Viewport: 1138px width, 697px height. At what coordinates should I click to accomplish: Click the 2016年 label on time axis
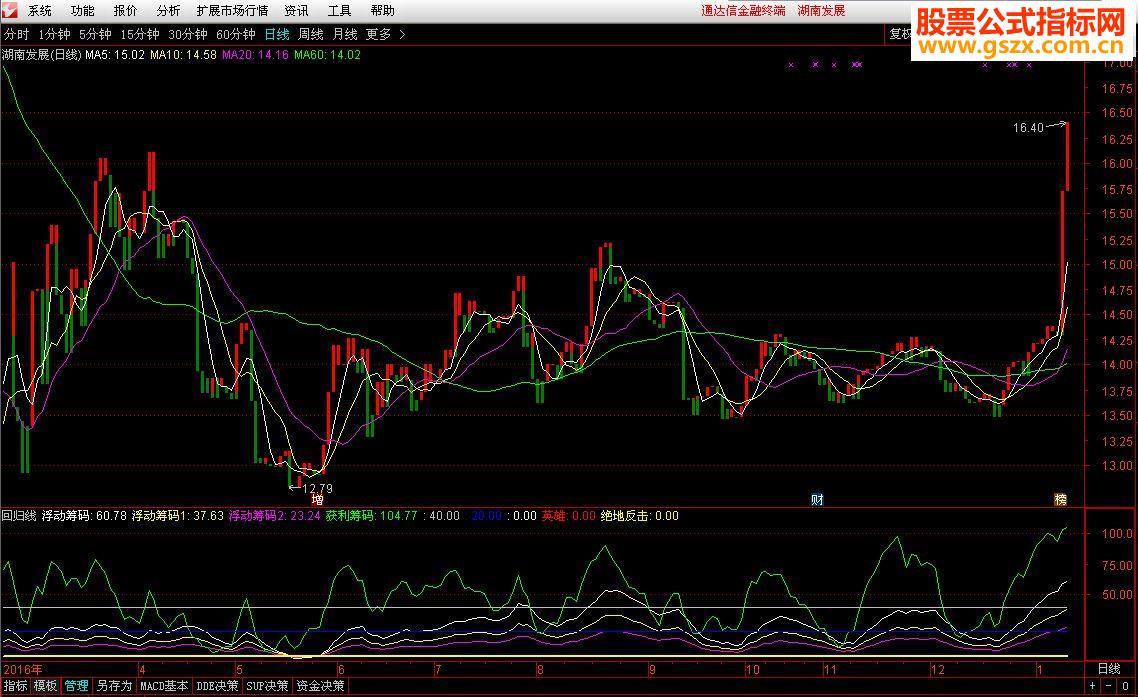pyautogui.click(x=22, y=669)
